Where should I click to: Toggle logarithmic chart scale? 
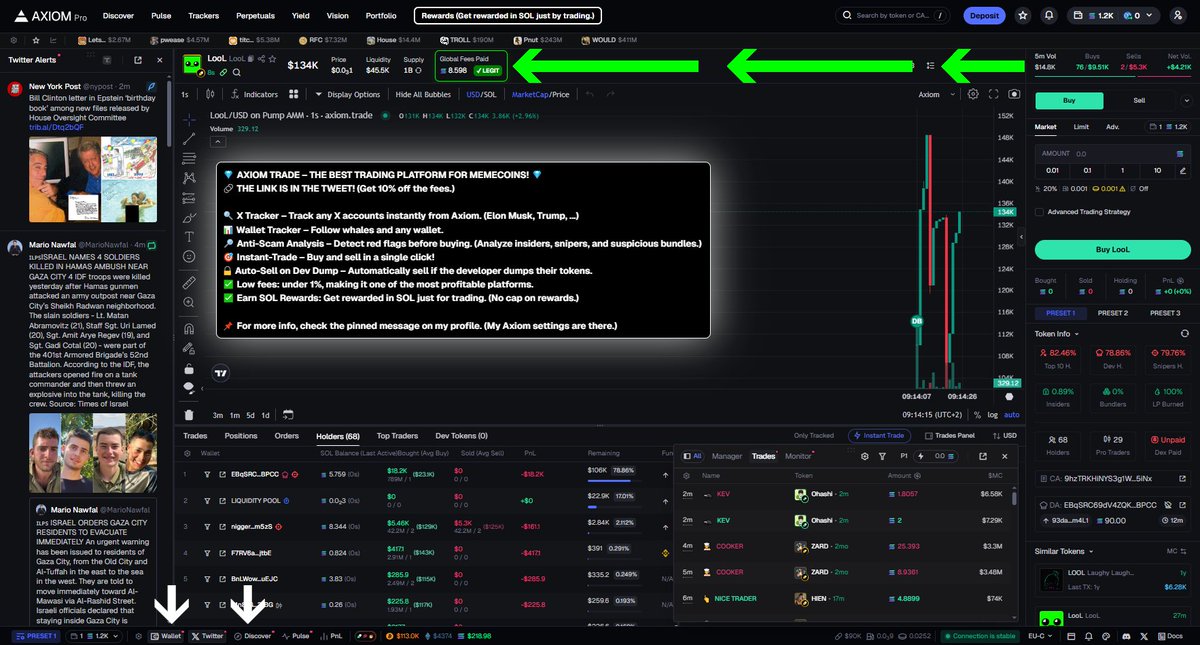pyautogui.click(x=992, y=414)
